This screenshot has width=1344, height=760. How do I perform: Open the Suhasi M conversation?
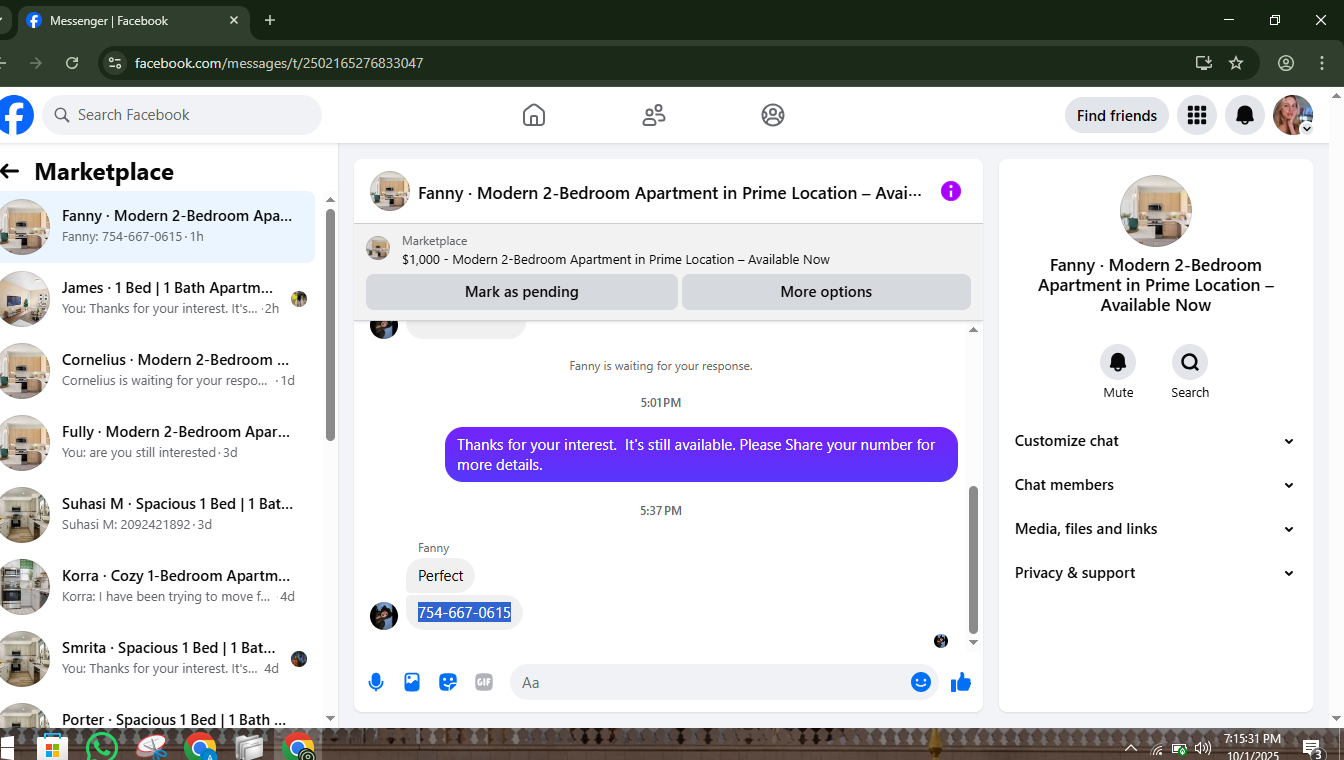(x=158, y=515)
